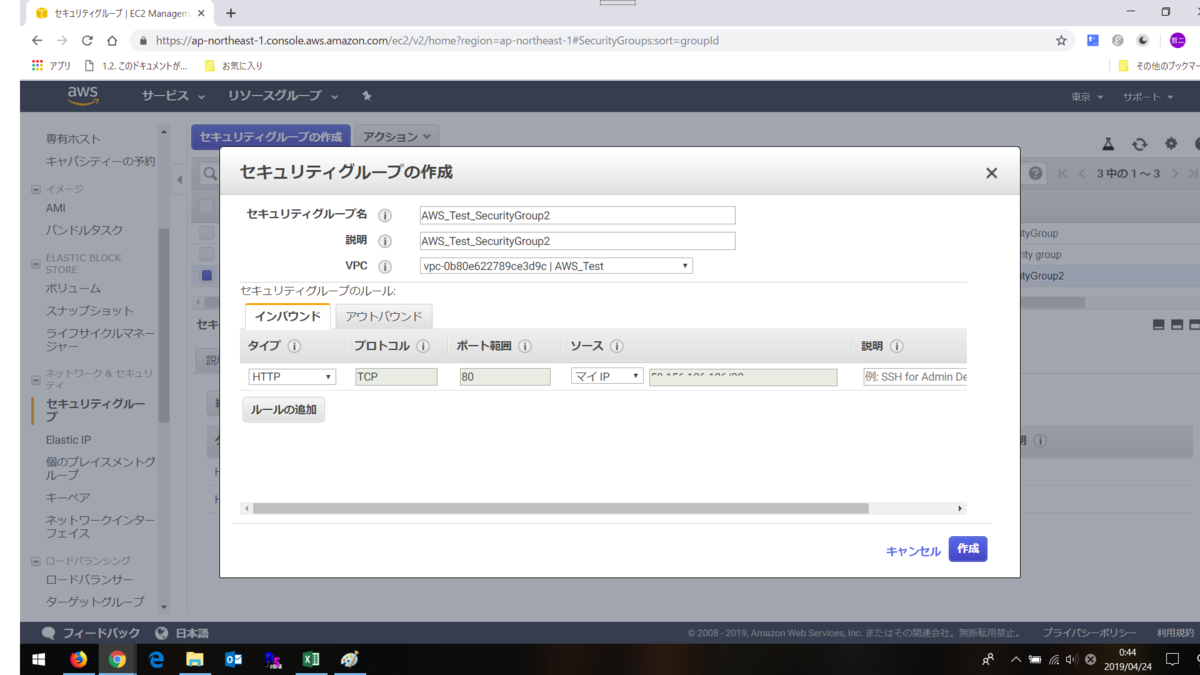Open the EC2 console settings gear
This screenshot has height=675, width=1200.
(x=1170, y=144)
